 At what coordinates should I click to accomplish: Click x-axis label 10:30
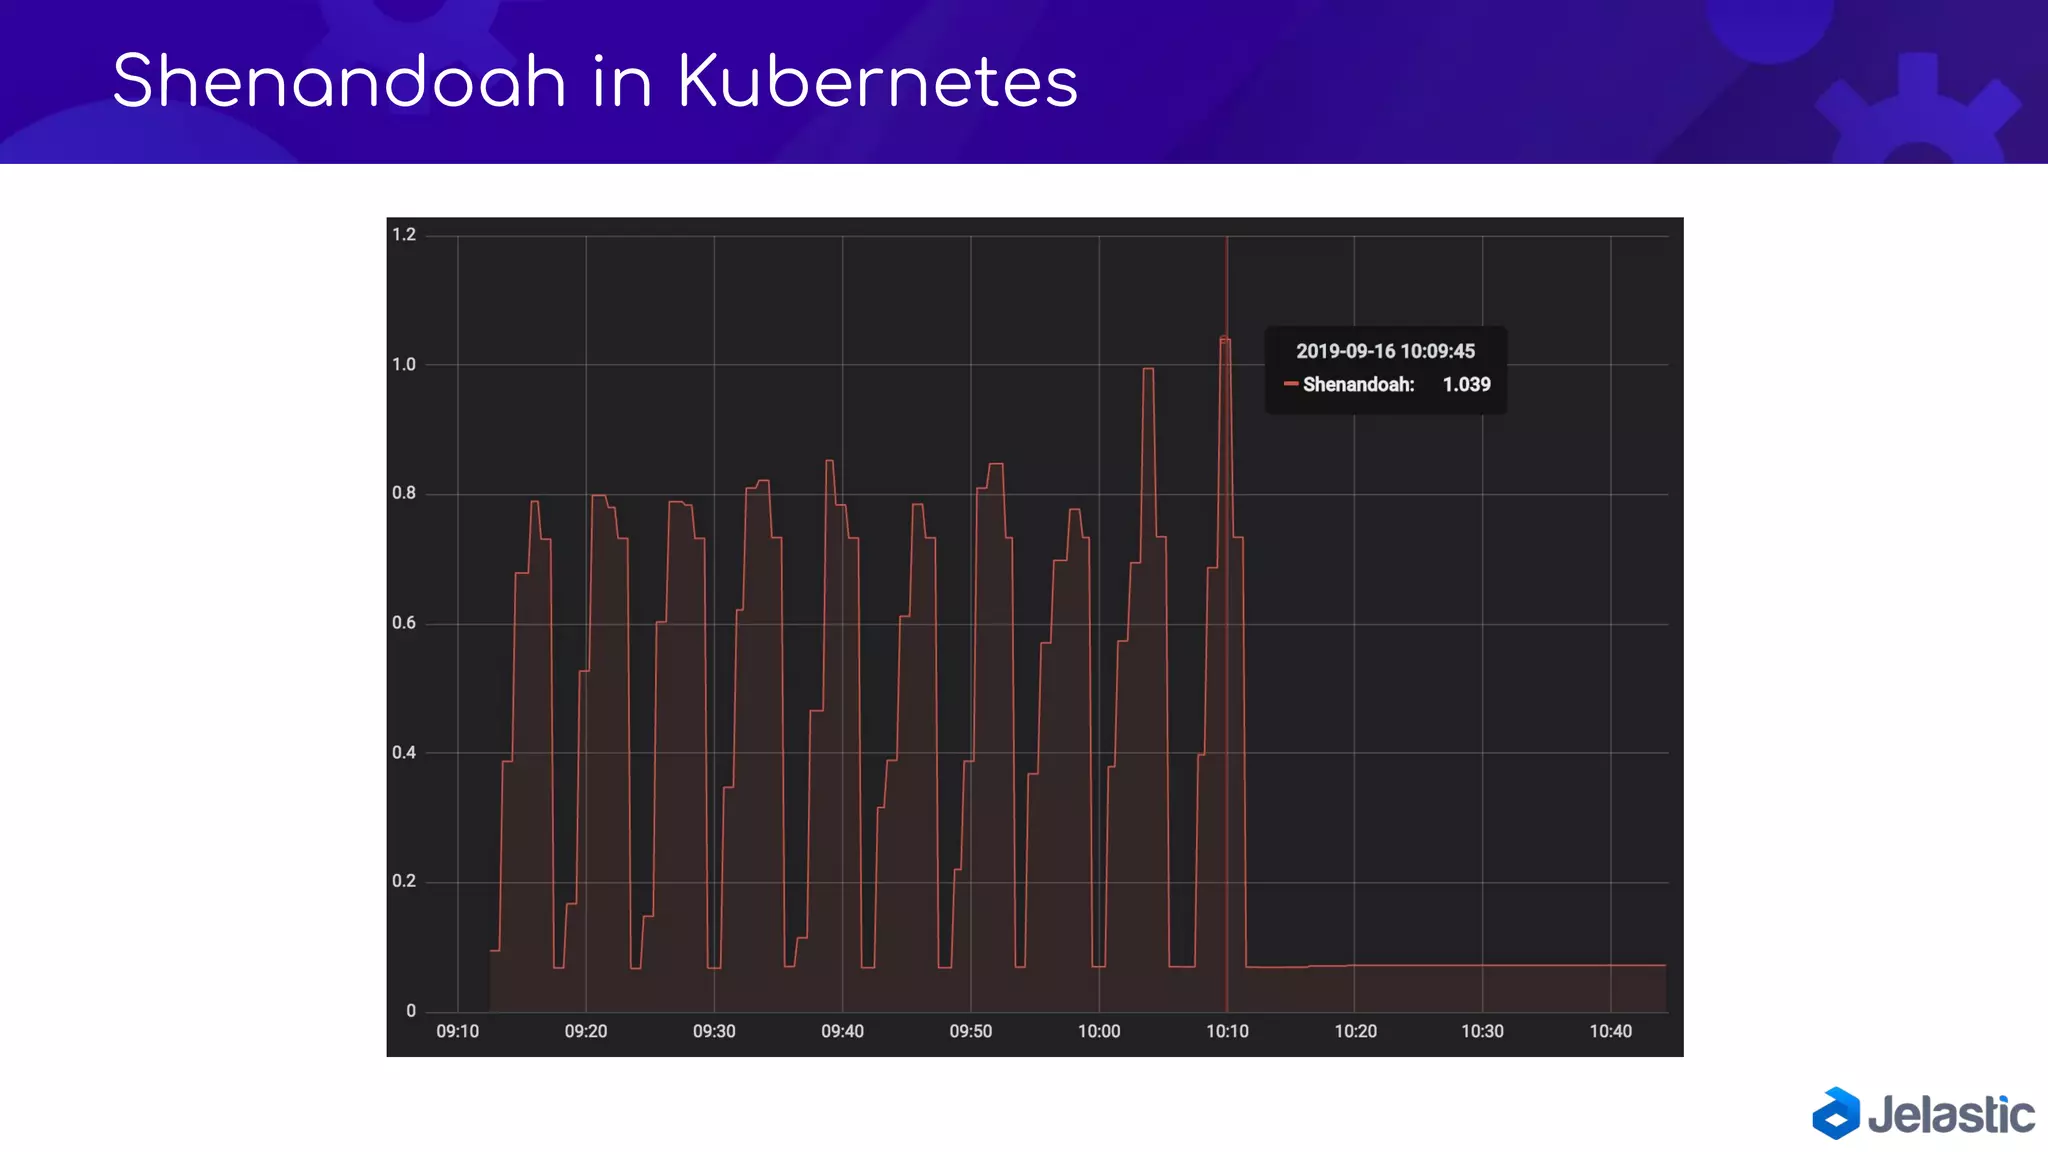click(x=1482, y=1031)
